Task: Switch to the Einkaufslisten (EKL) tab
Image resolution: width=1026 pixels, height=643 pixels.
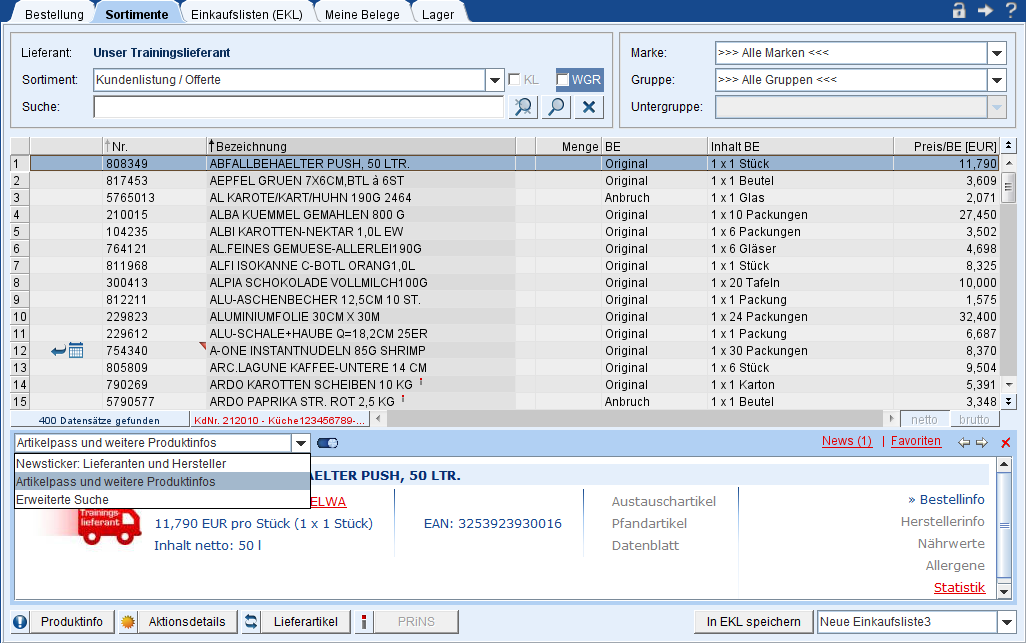Action: point(247,14)
